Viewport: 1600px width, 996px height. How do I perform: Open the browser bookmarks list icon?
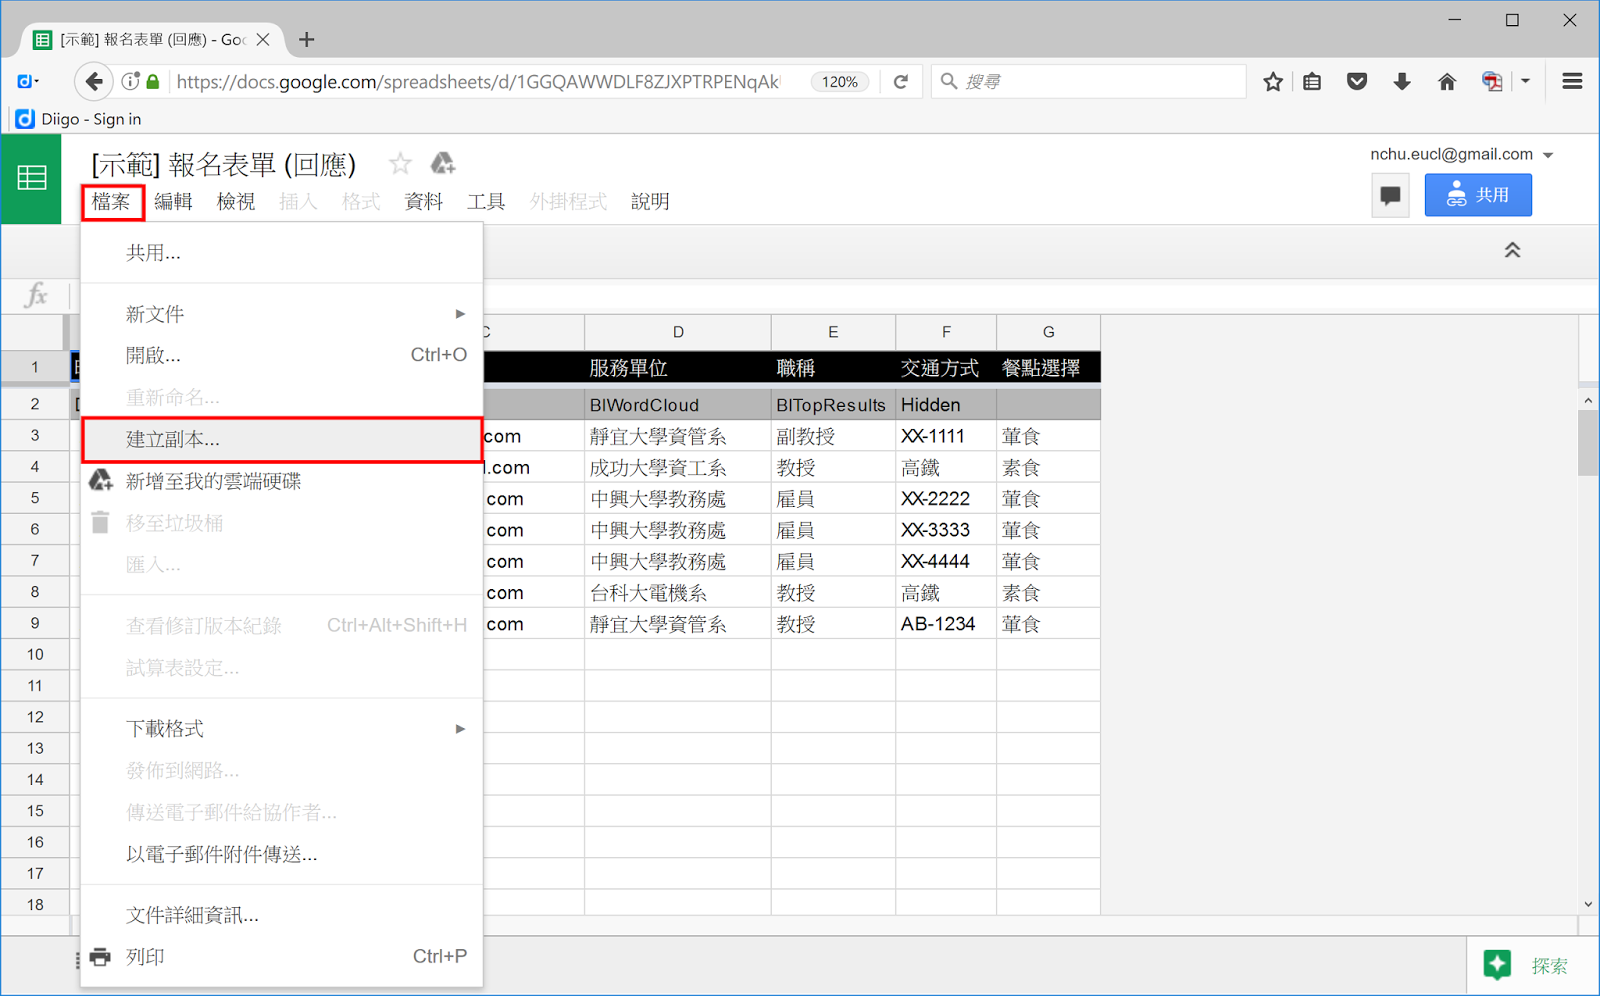(1312, 82)
